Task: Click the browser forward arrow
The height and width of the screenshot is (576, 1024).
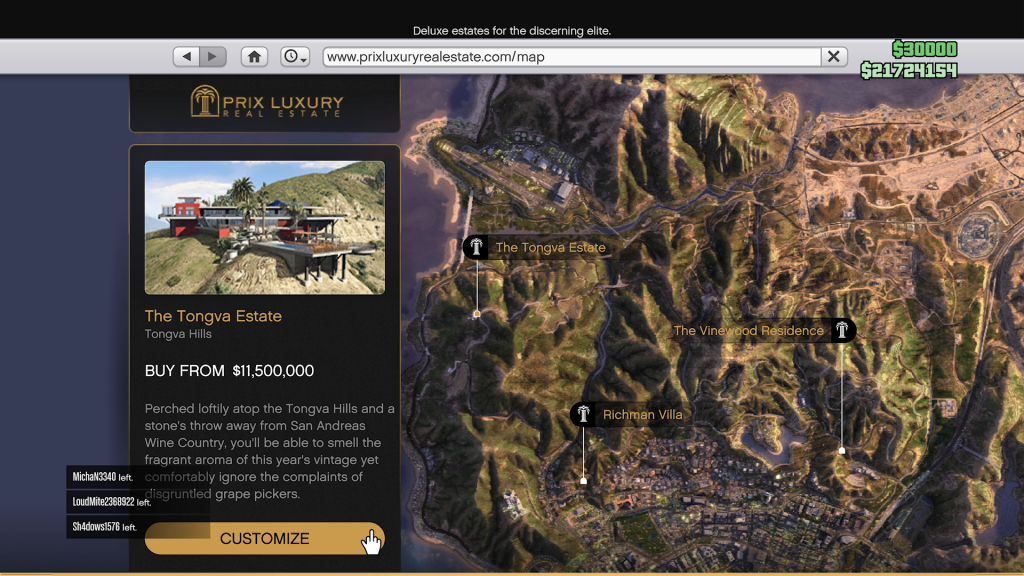Action: (x=212, y=57)
